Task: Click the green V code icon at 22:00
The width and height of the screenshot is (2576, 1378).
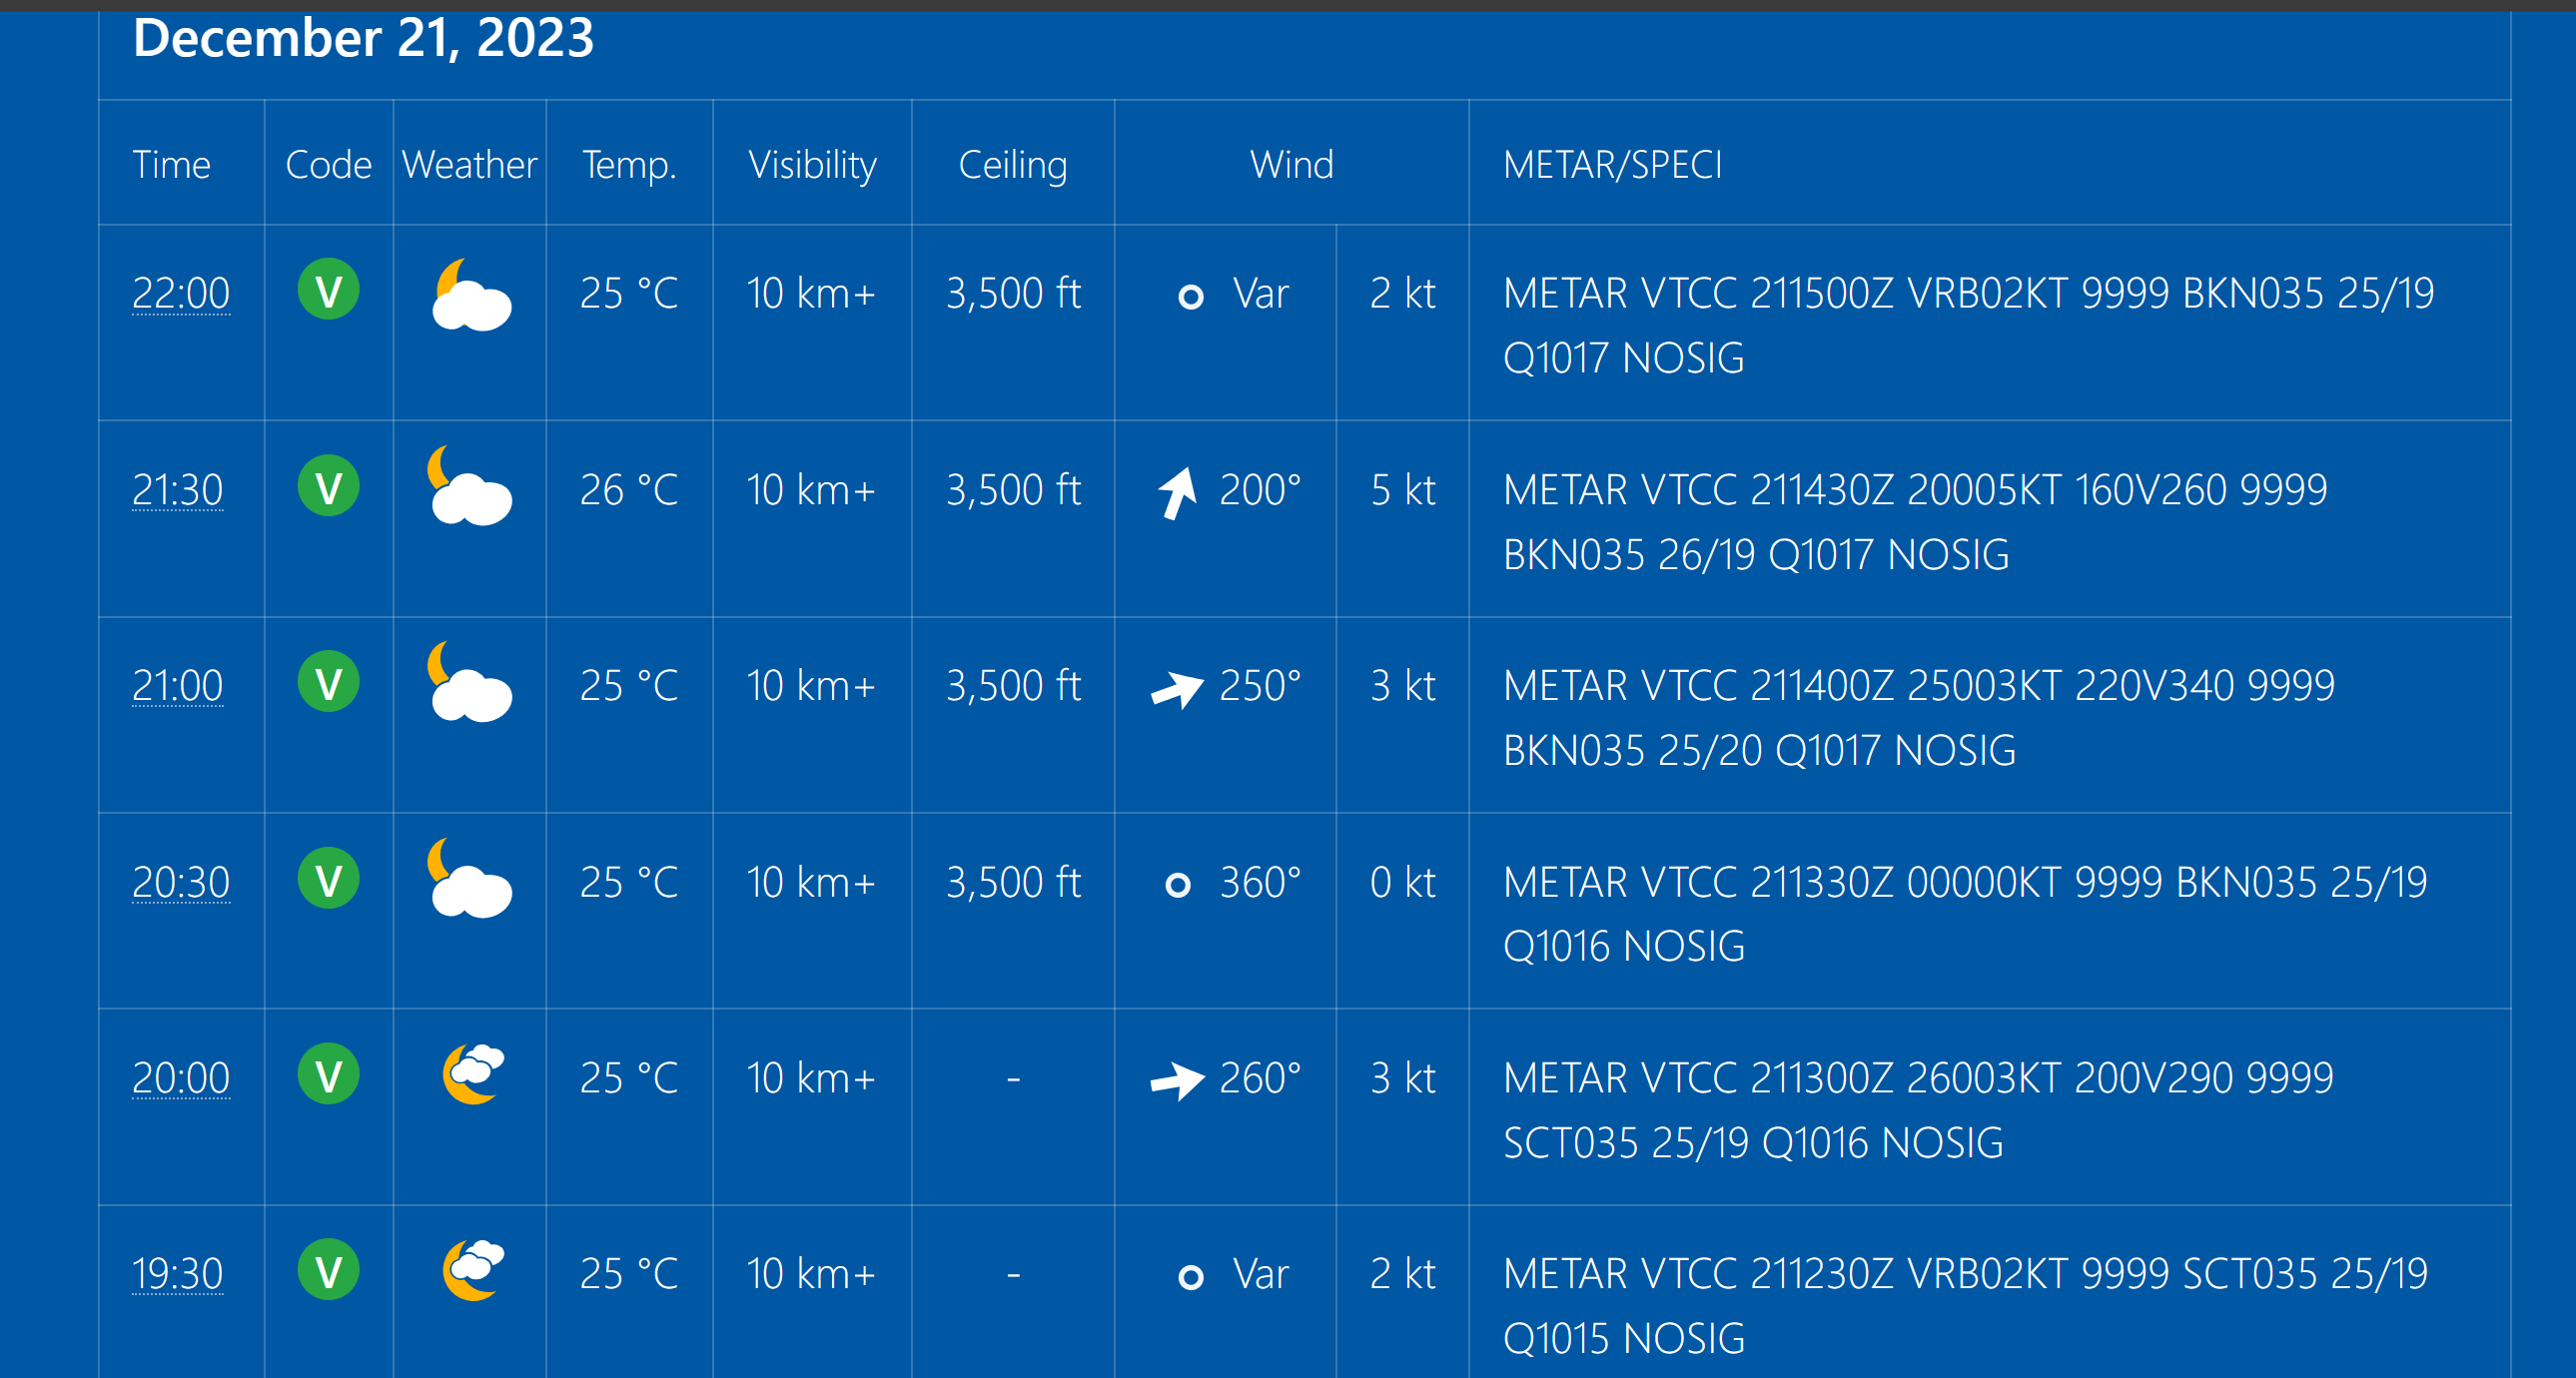Action: click(x=328, y=290)
